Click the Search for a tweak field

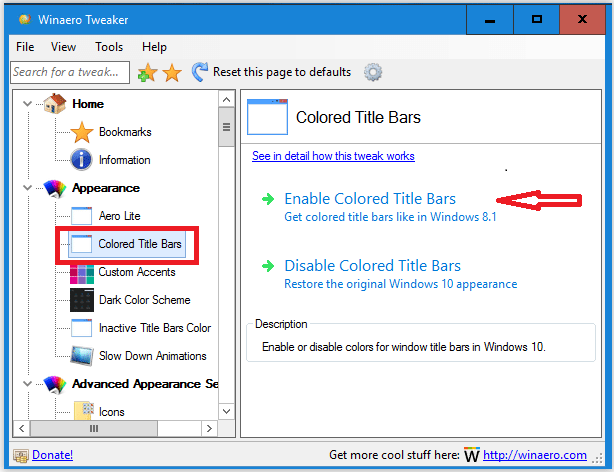70,72
